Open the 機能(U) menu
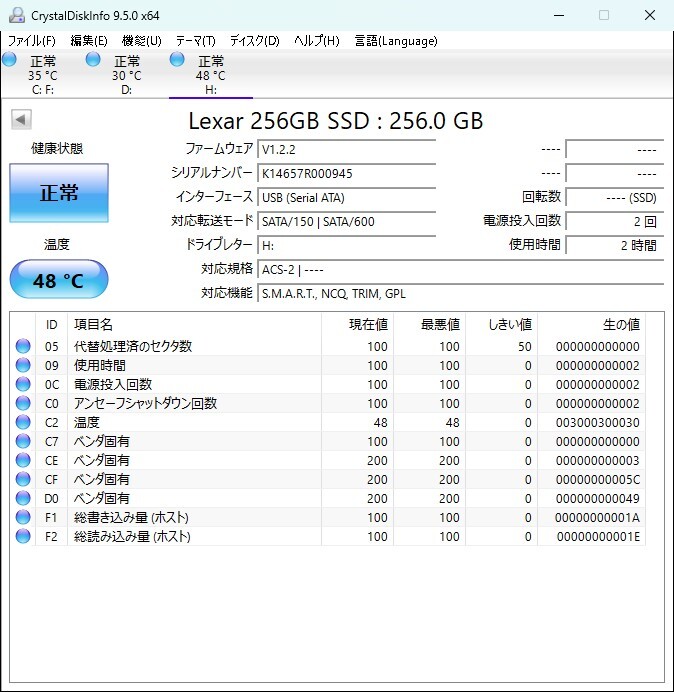The height and width of the screenshot is (692, 674). coord(142,41)
